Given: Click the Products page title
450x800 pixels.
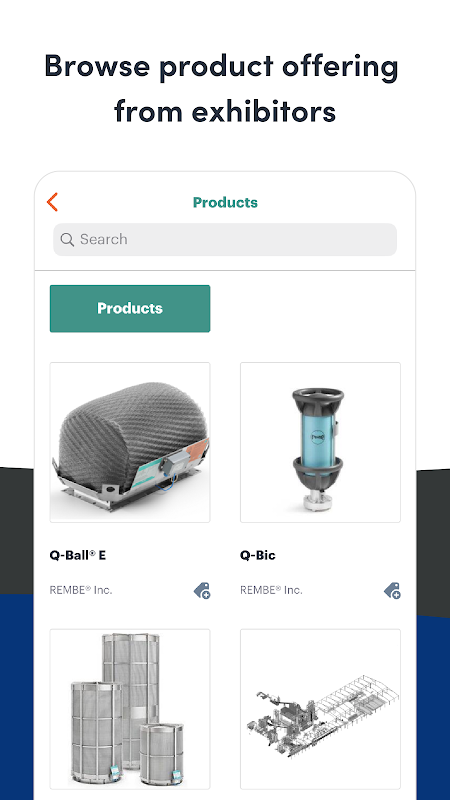Looking at the screenshot, I should tap(225, 203).
